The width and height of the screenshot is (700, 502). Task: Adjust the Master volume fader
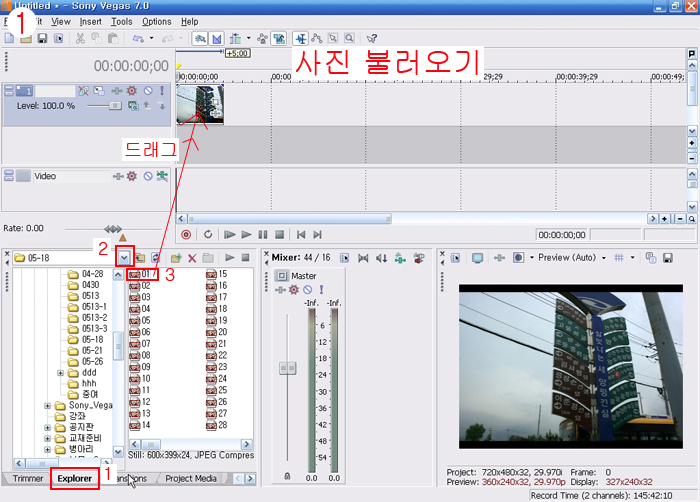pos(288,368)
